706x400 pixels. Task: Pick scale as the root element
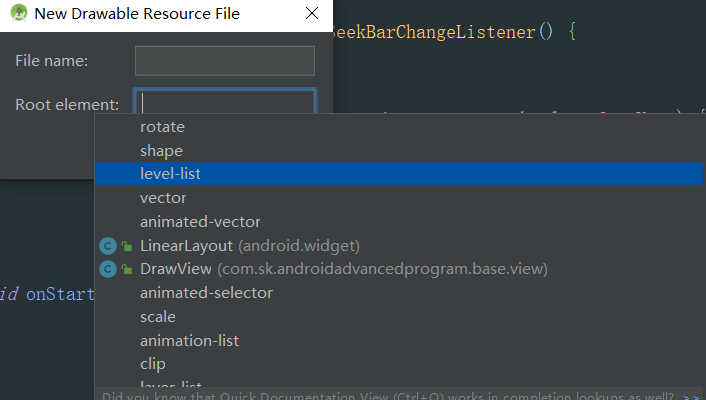pos(158,317)
